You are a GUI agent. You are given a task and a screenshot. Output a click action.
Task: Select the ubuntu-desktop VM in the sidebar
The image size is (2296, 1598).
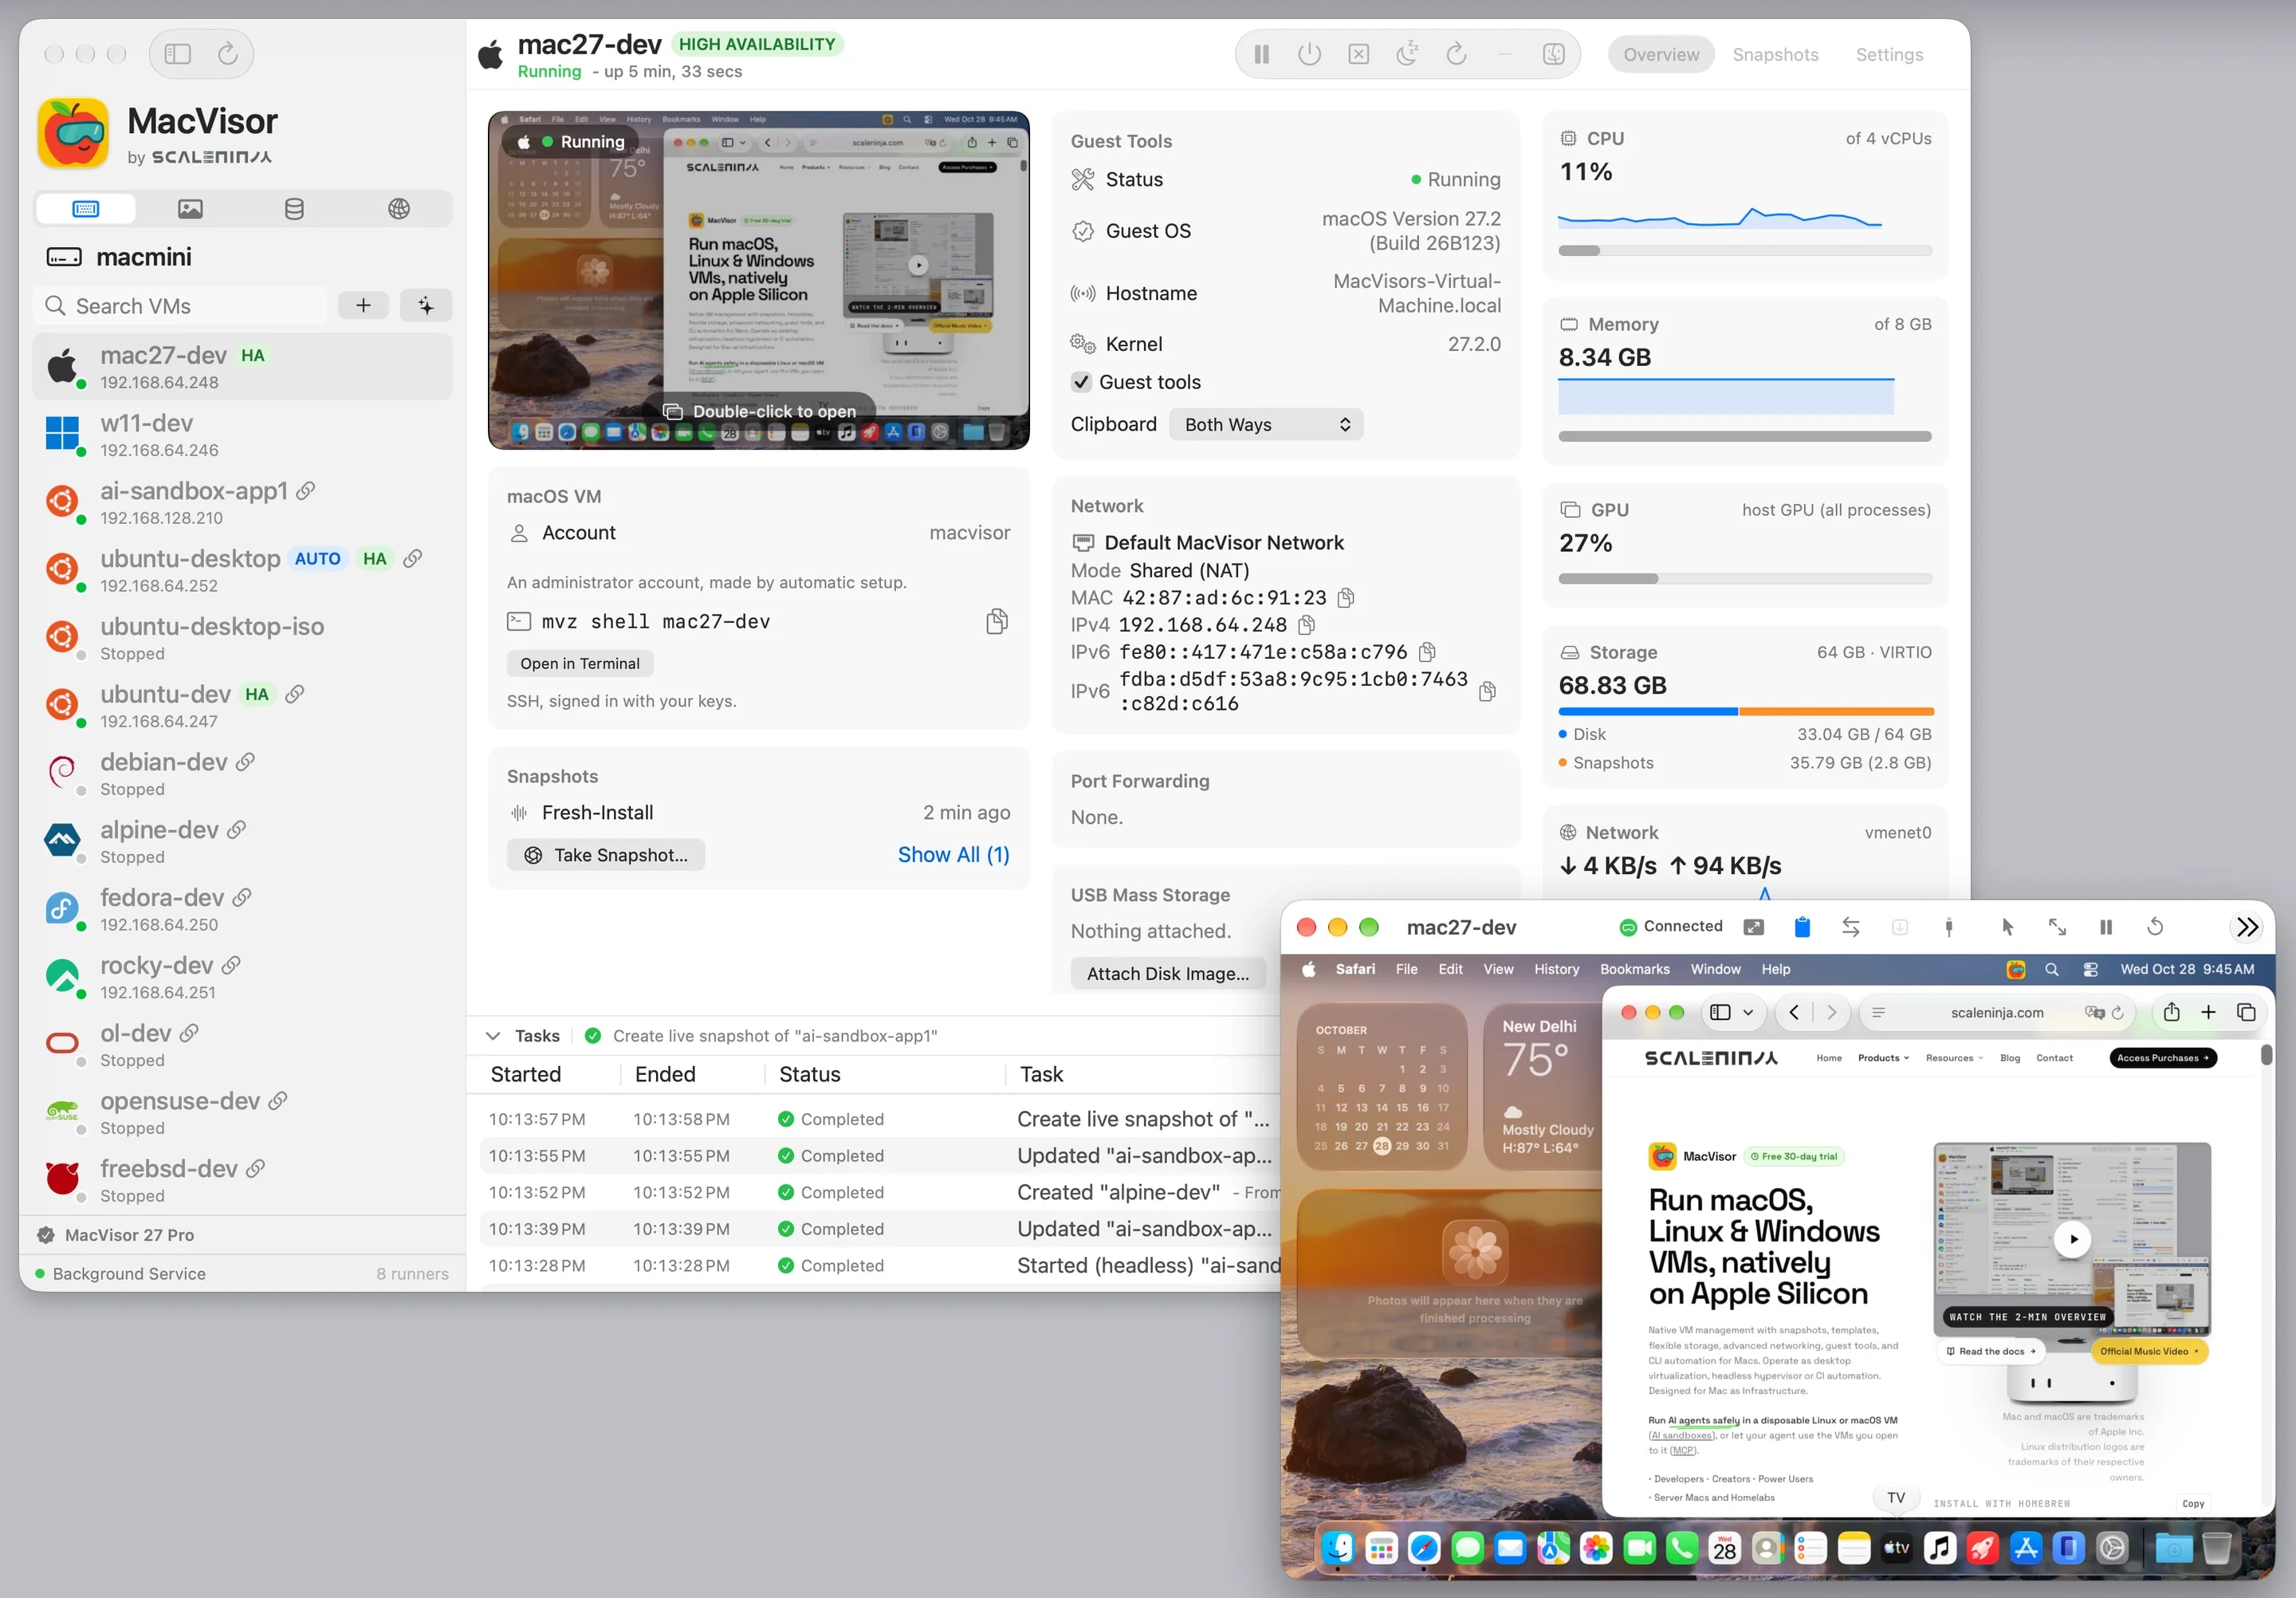tap(242, 571)
